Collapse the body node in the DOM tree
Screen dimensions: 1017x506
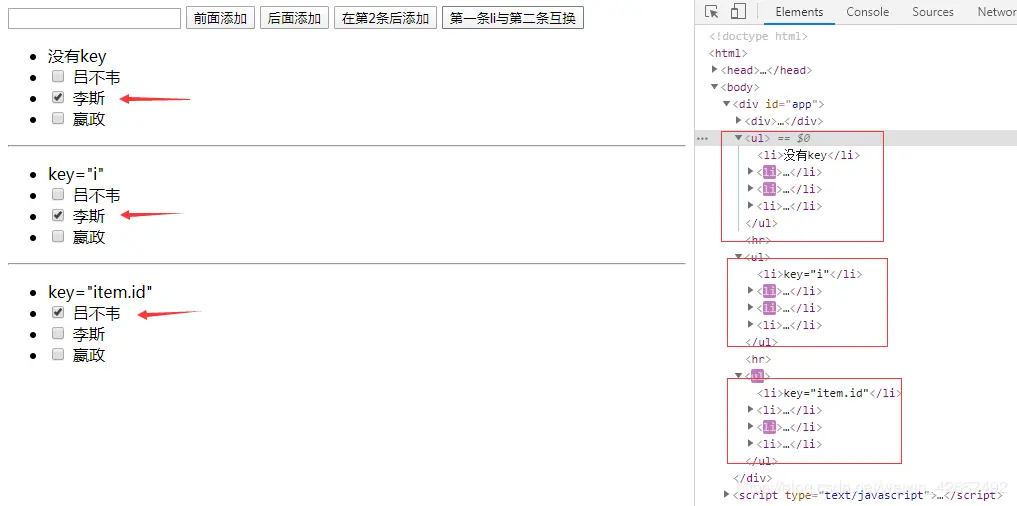[715, 87]
